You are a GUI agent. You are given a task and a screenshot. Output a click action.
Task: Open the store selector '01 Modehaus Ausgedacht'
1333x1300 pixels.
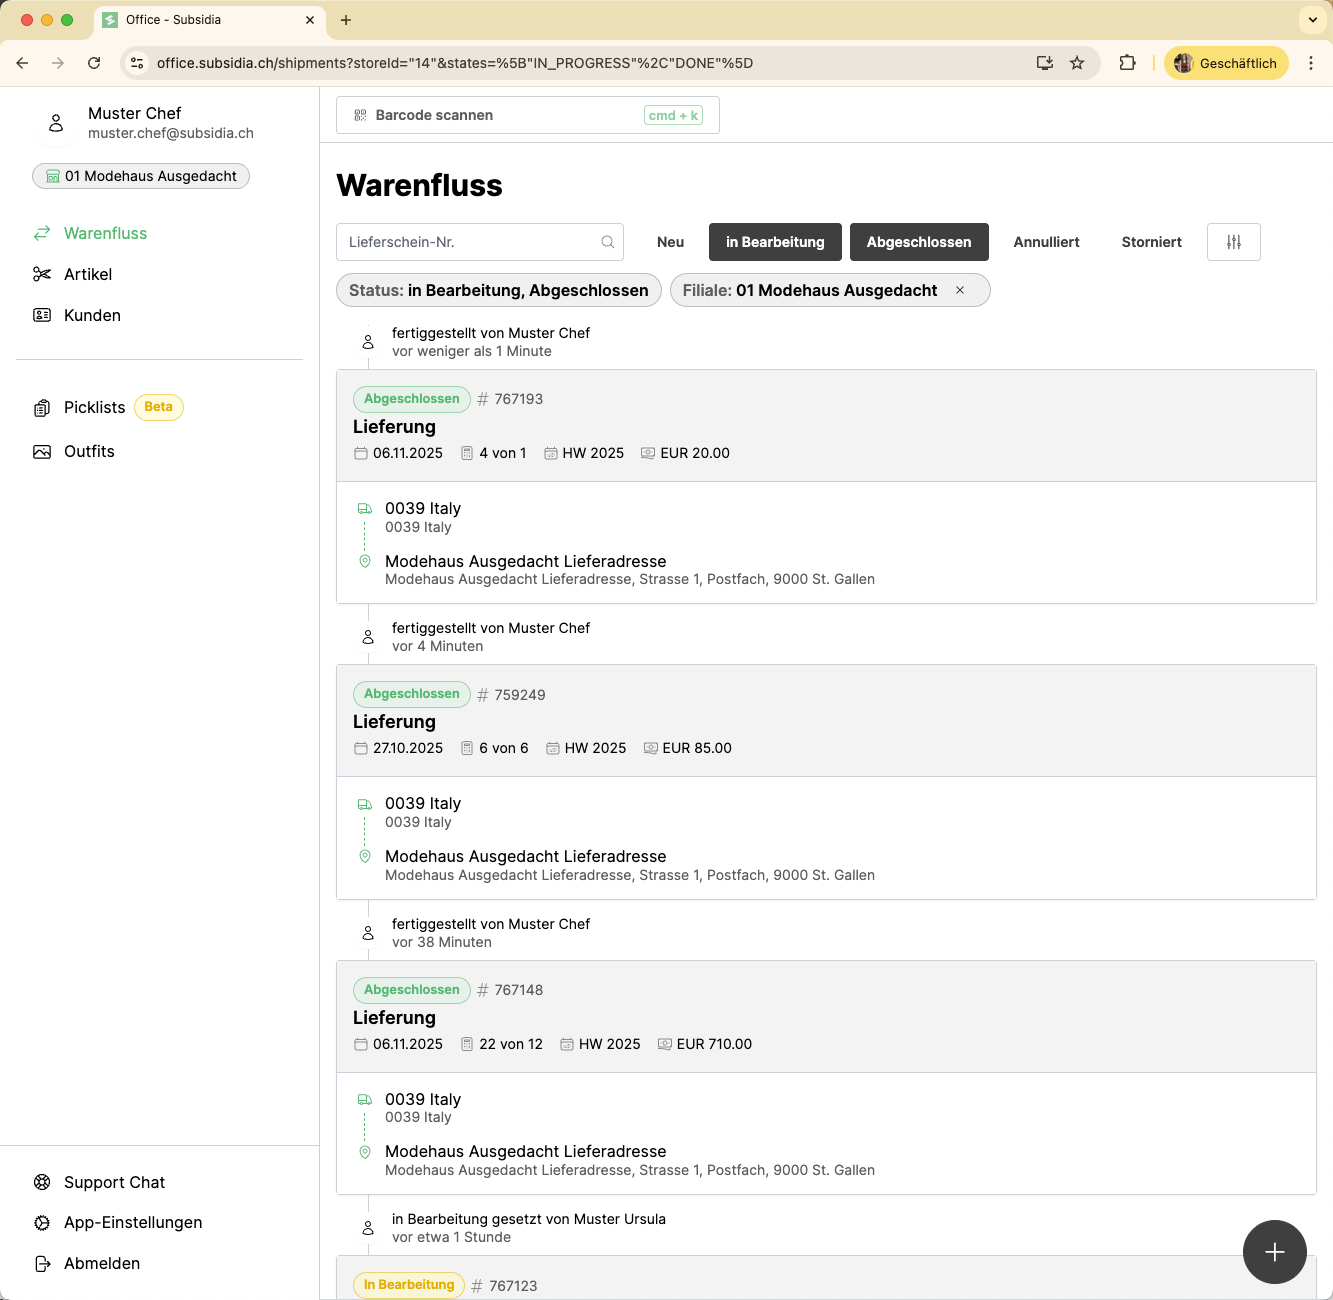pos(141,176)
